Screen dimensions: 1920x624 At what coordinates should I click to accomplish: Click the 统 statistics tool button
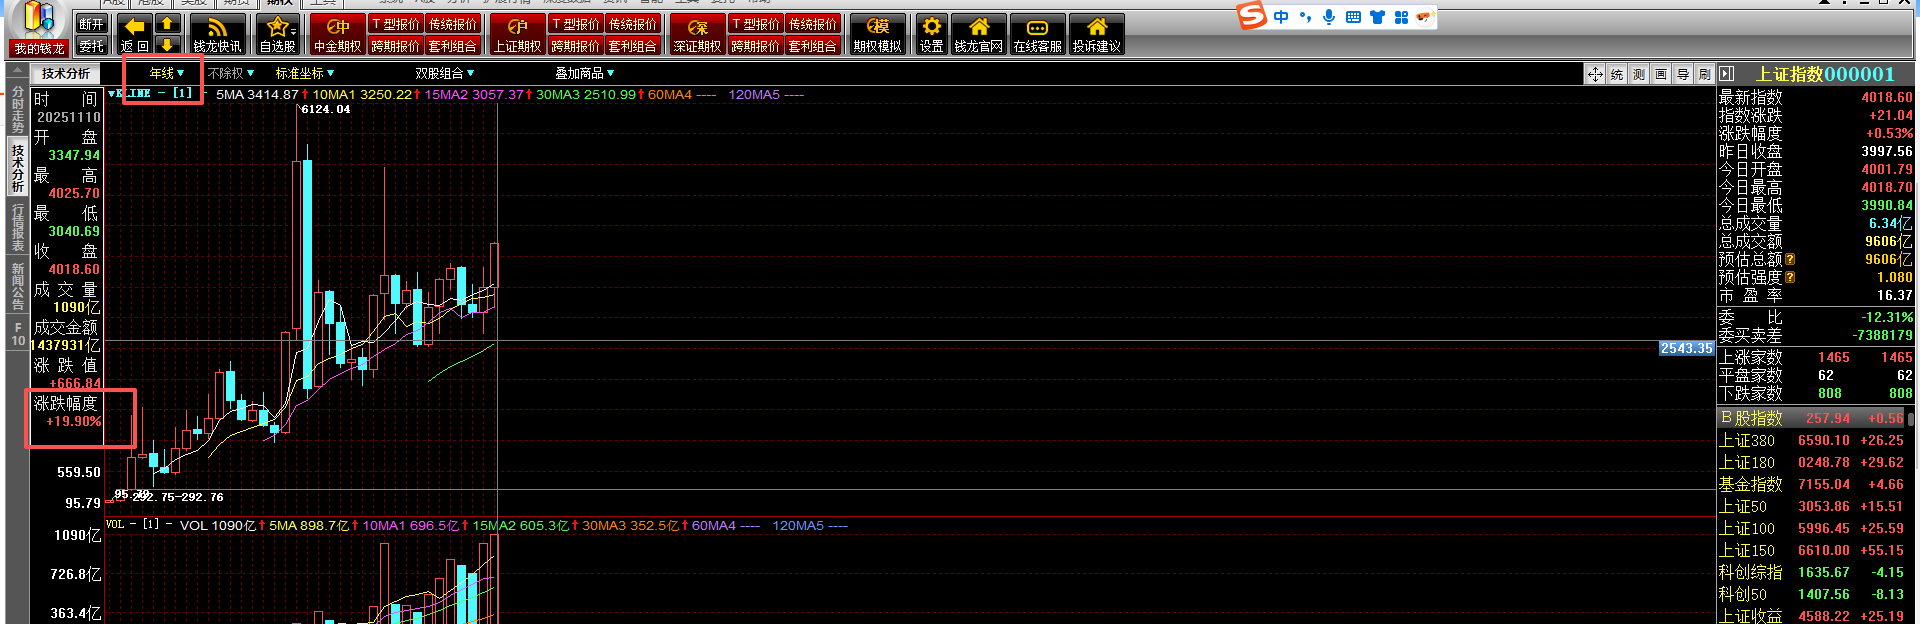pos(1617,74)
